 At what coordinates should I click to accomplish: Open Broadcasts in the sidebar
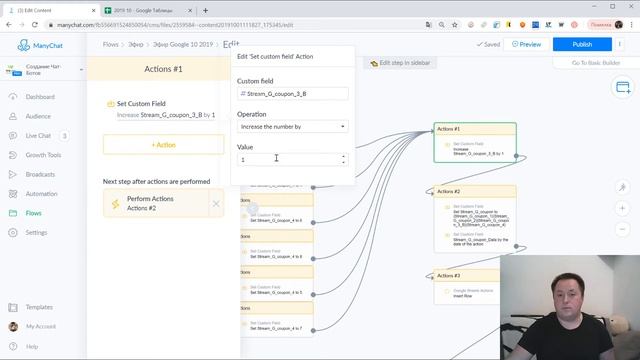pos(40,174)
